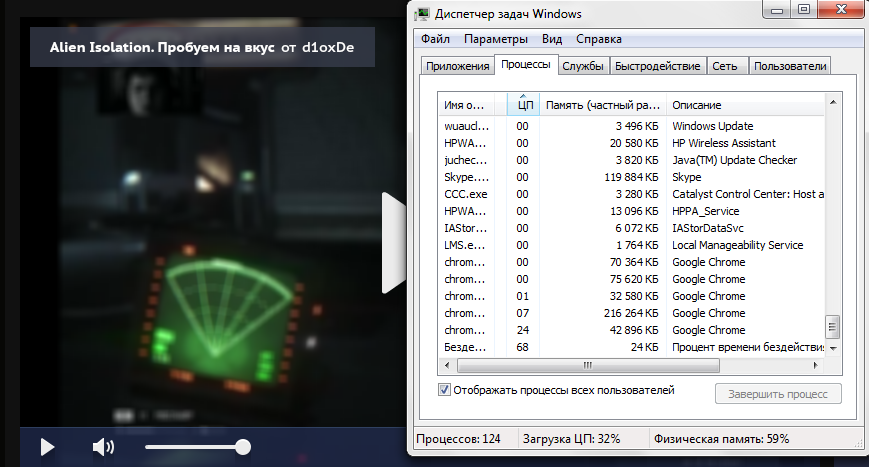Sort by the Память column header

click(602, 105)
